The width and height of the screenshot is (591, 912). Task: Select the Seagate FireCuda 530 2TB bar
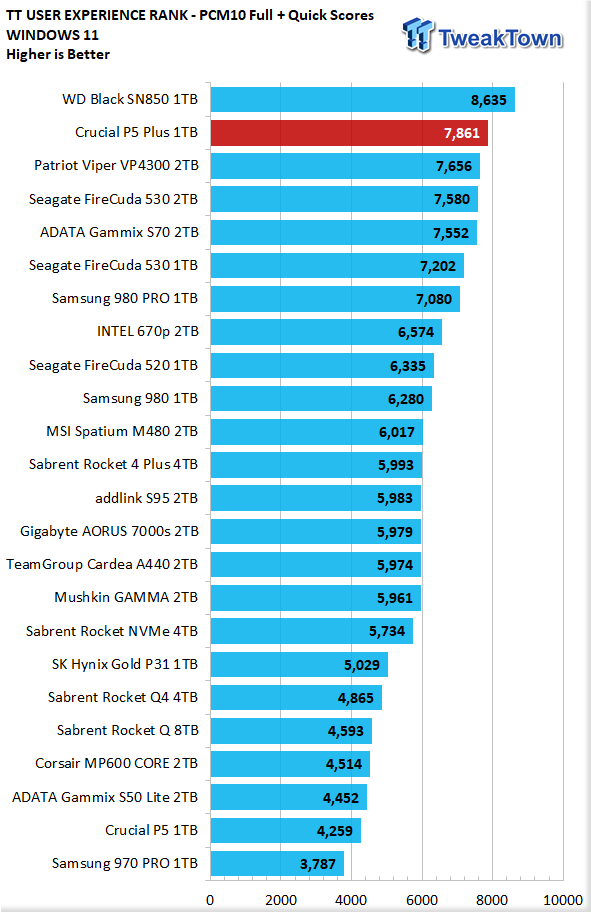click(344, 200)
